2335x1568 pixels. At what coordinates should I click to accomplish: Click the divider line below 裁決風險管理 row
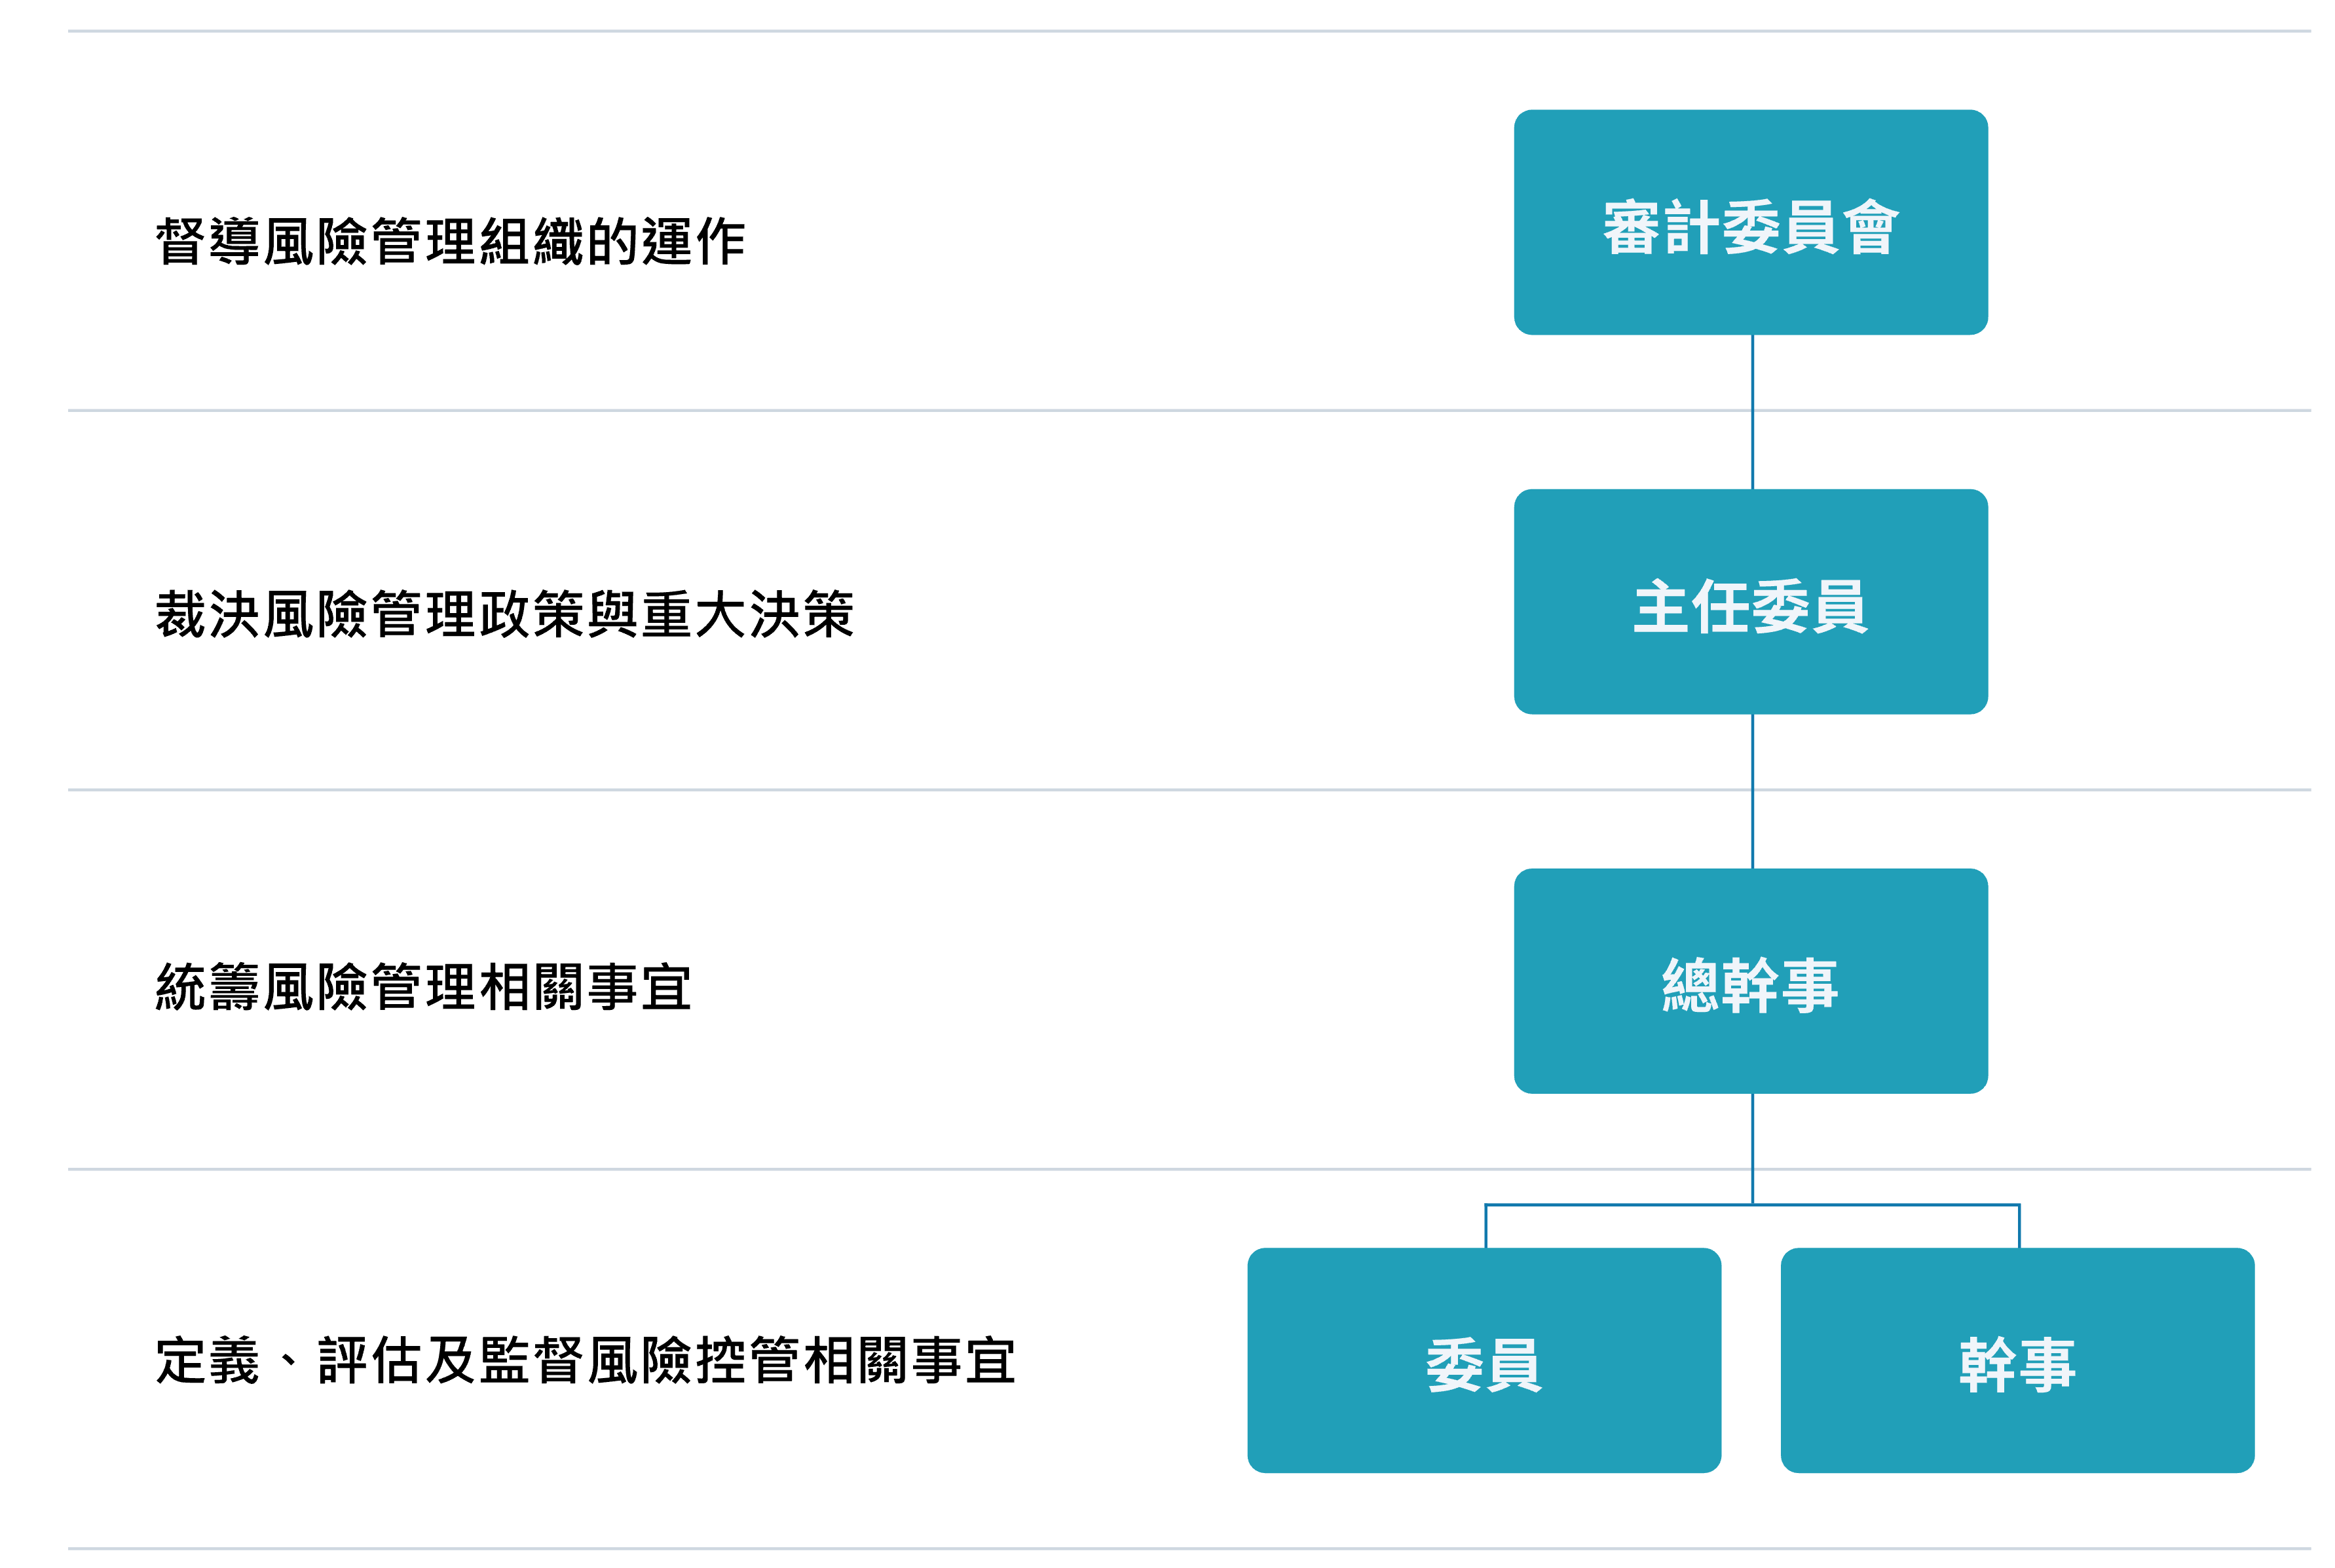pos(1189,790)
